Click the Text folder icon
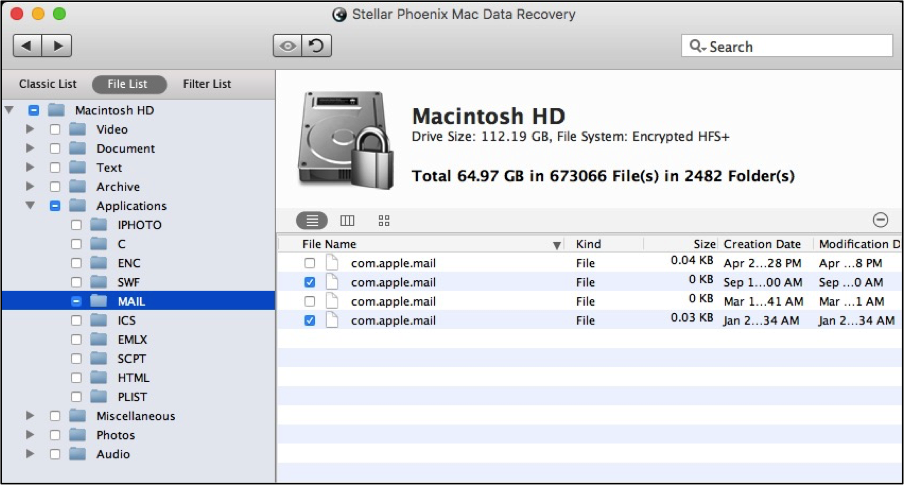904x485 pixels. pyautogui.click(x=77, y=167)
